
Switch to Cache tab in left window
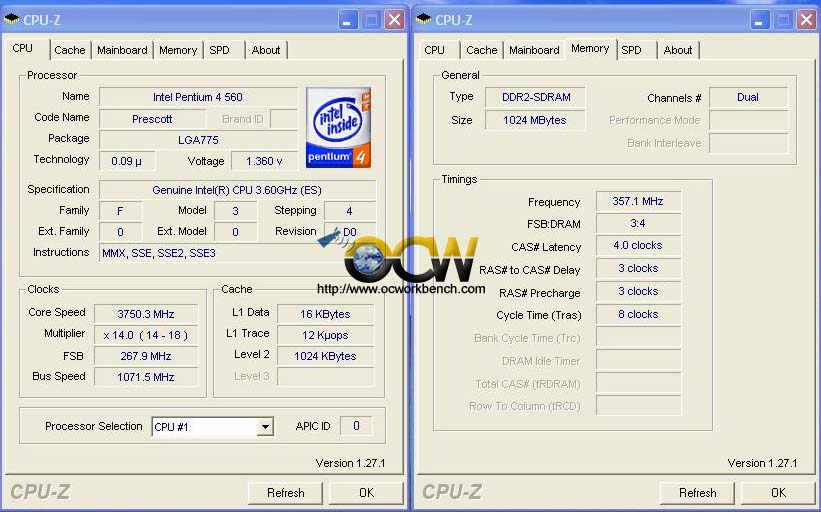70,50
